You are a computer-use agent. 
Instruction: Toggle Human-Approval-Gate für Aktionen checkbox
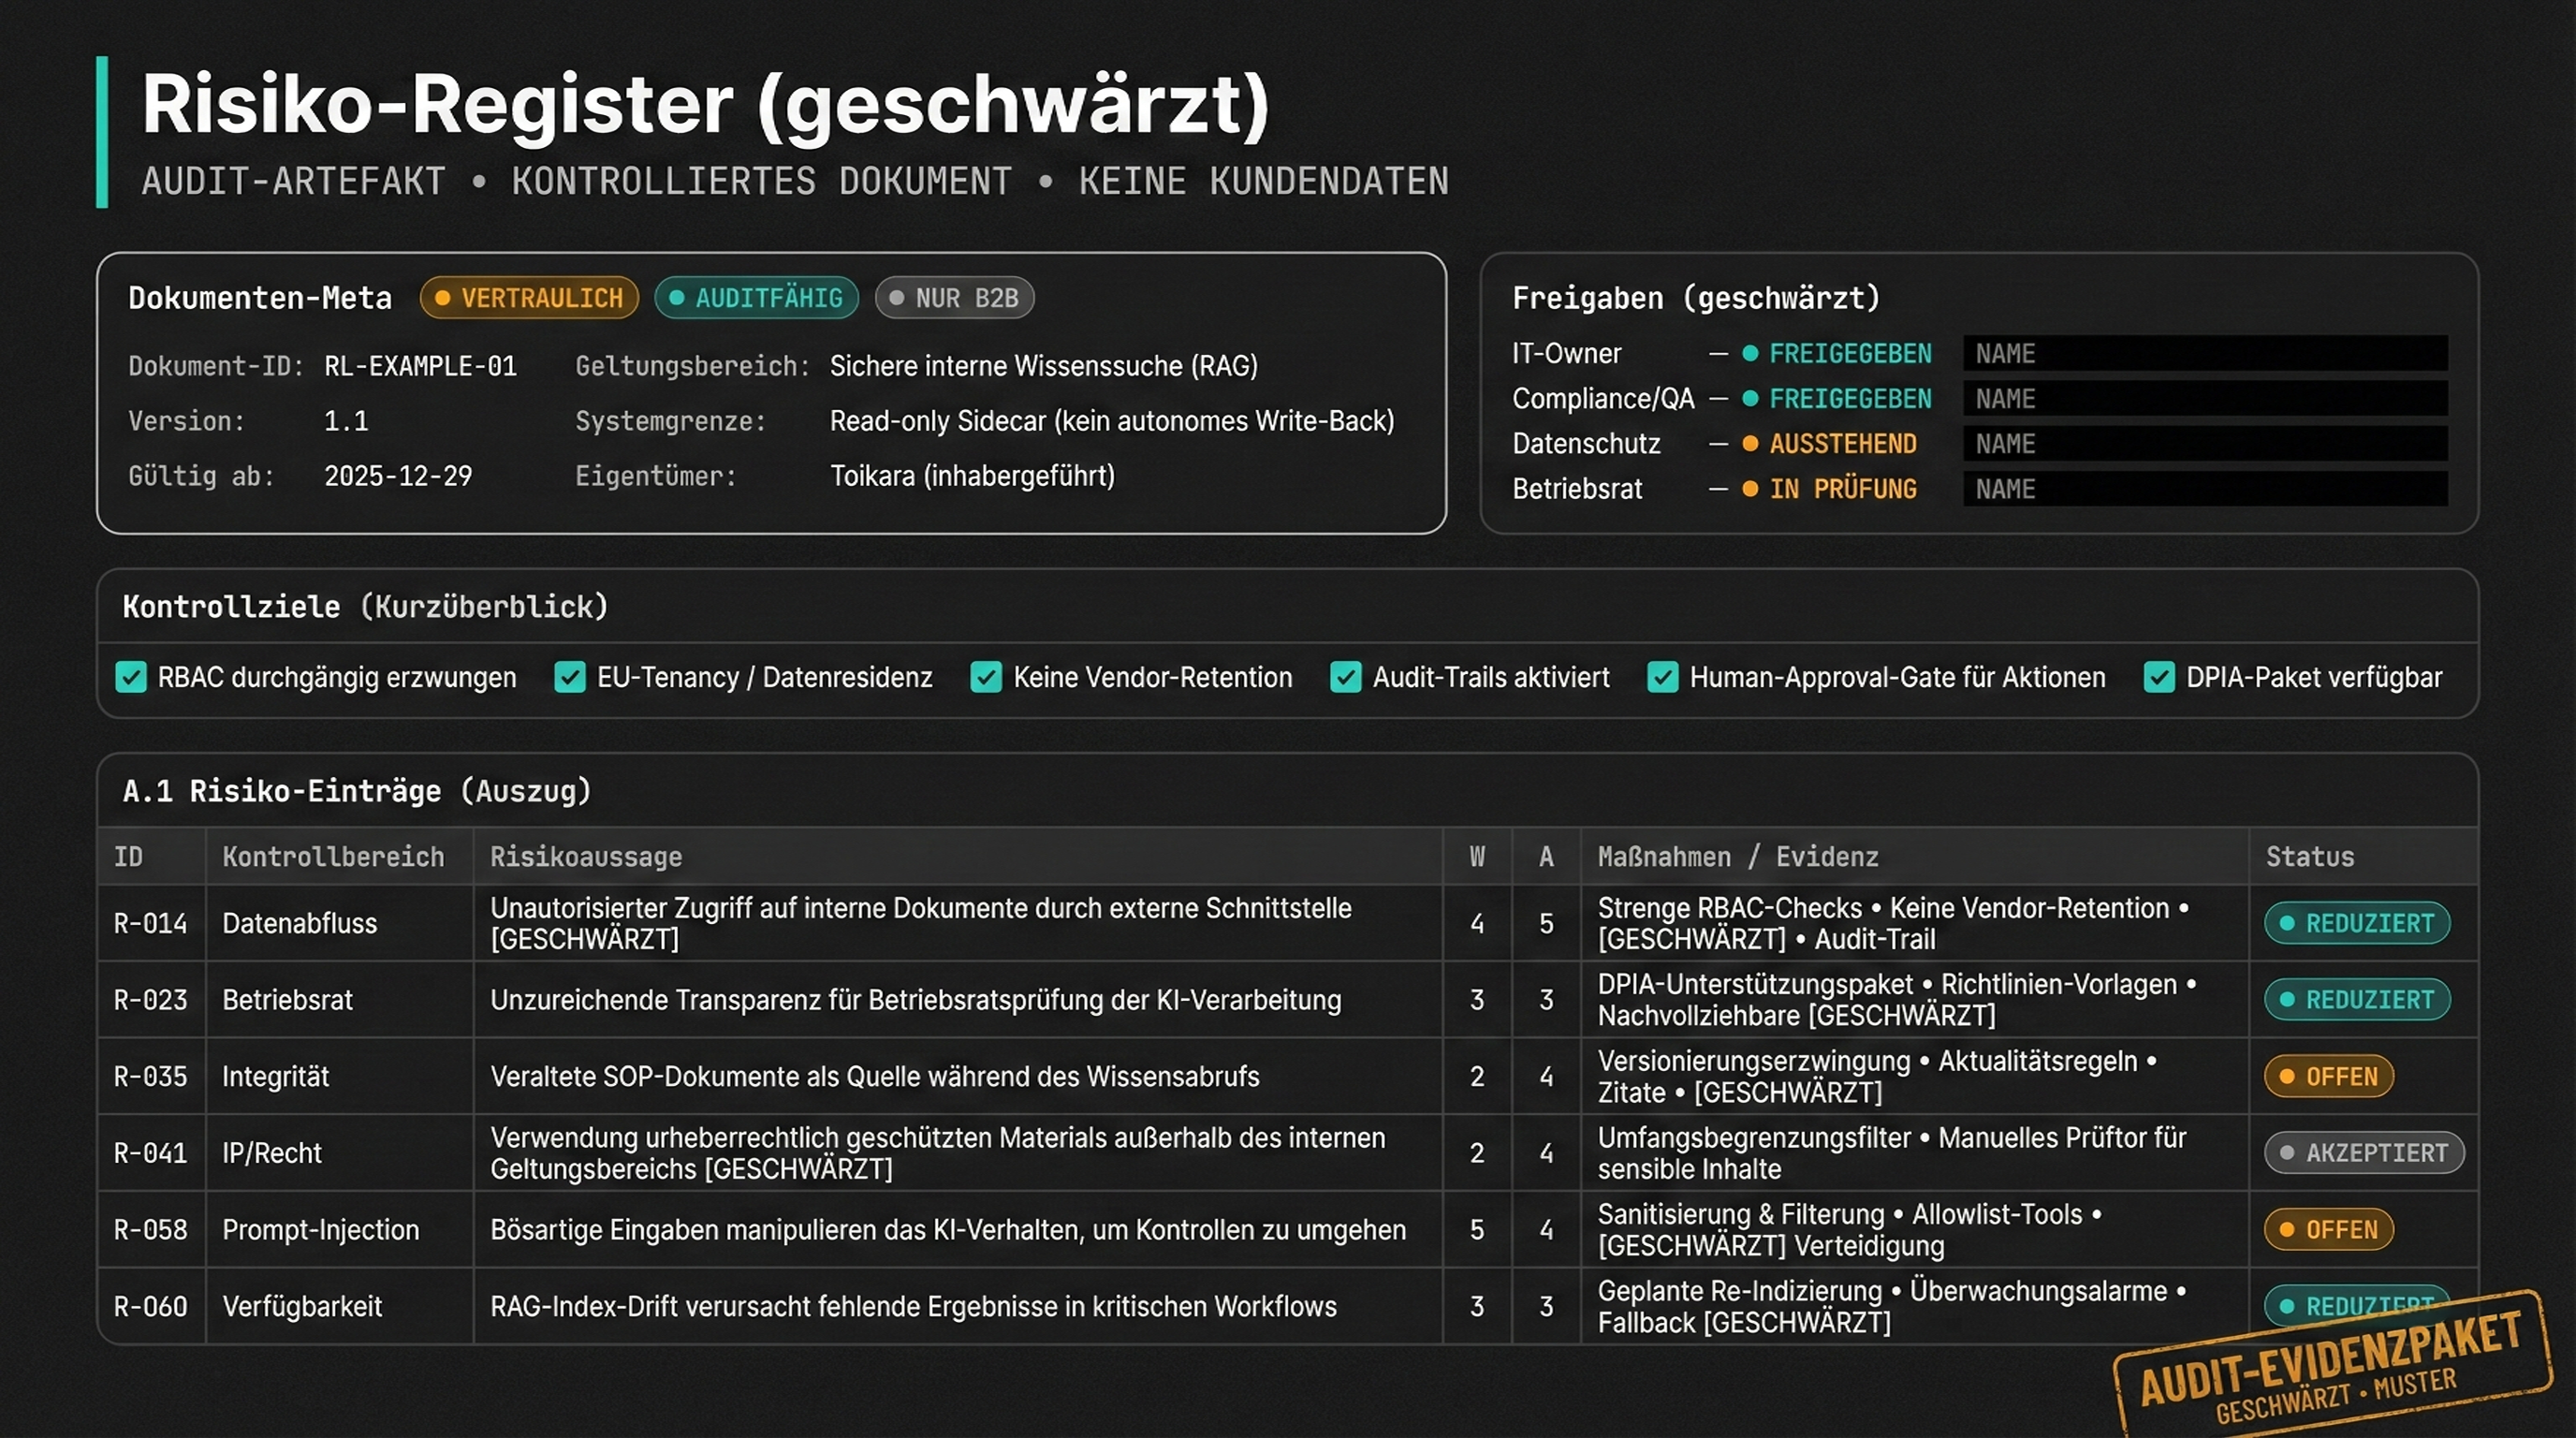(x=1663, y=678)
